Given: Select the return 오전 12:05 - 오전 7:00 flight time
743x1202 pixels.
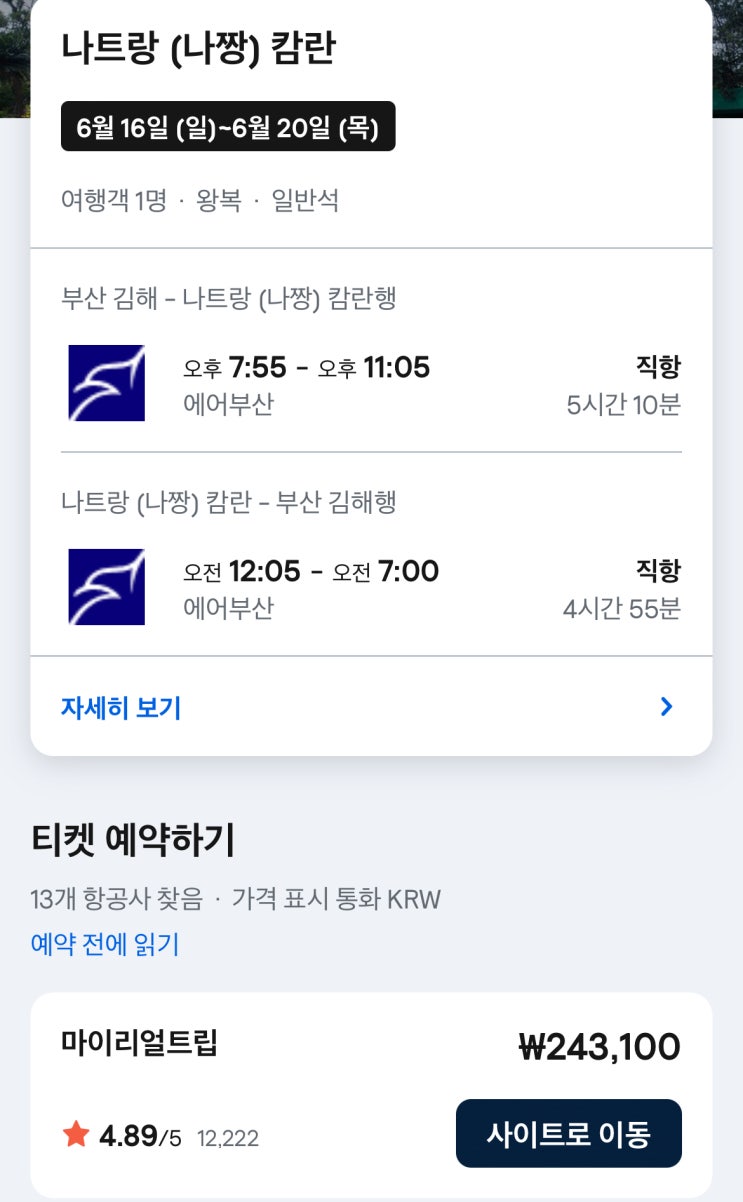Looking at the screenshot, I should click(310, 572).
